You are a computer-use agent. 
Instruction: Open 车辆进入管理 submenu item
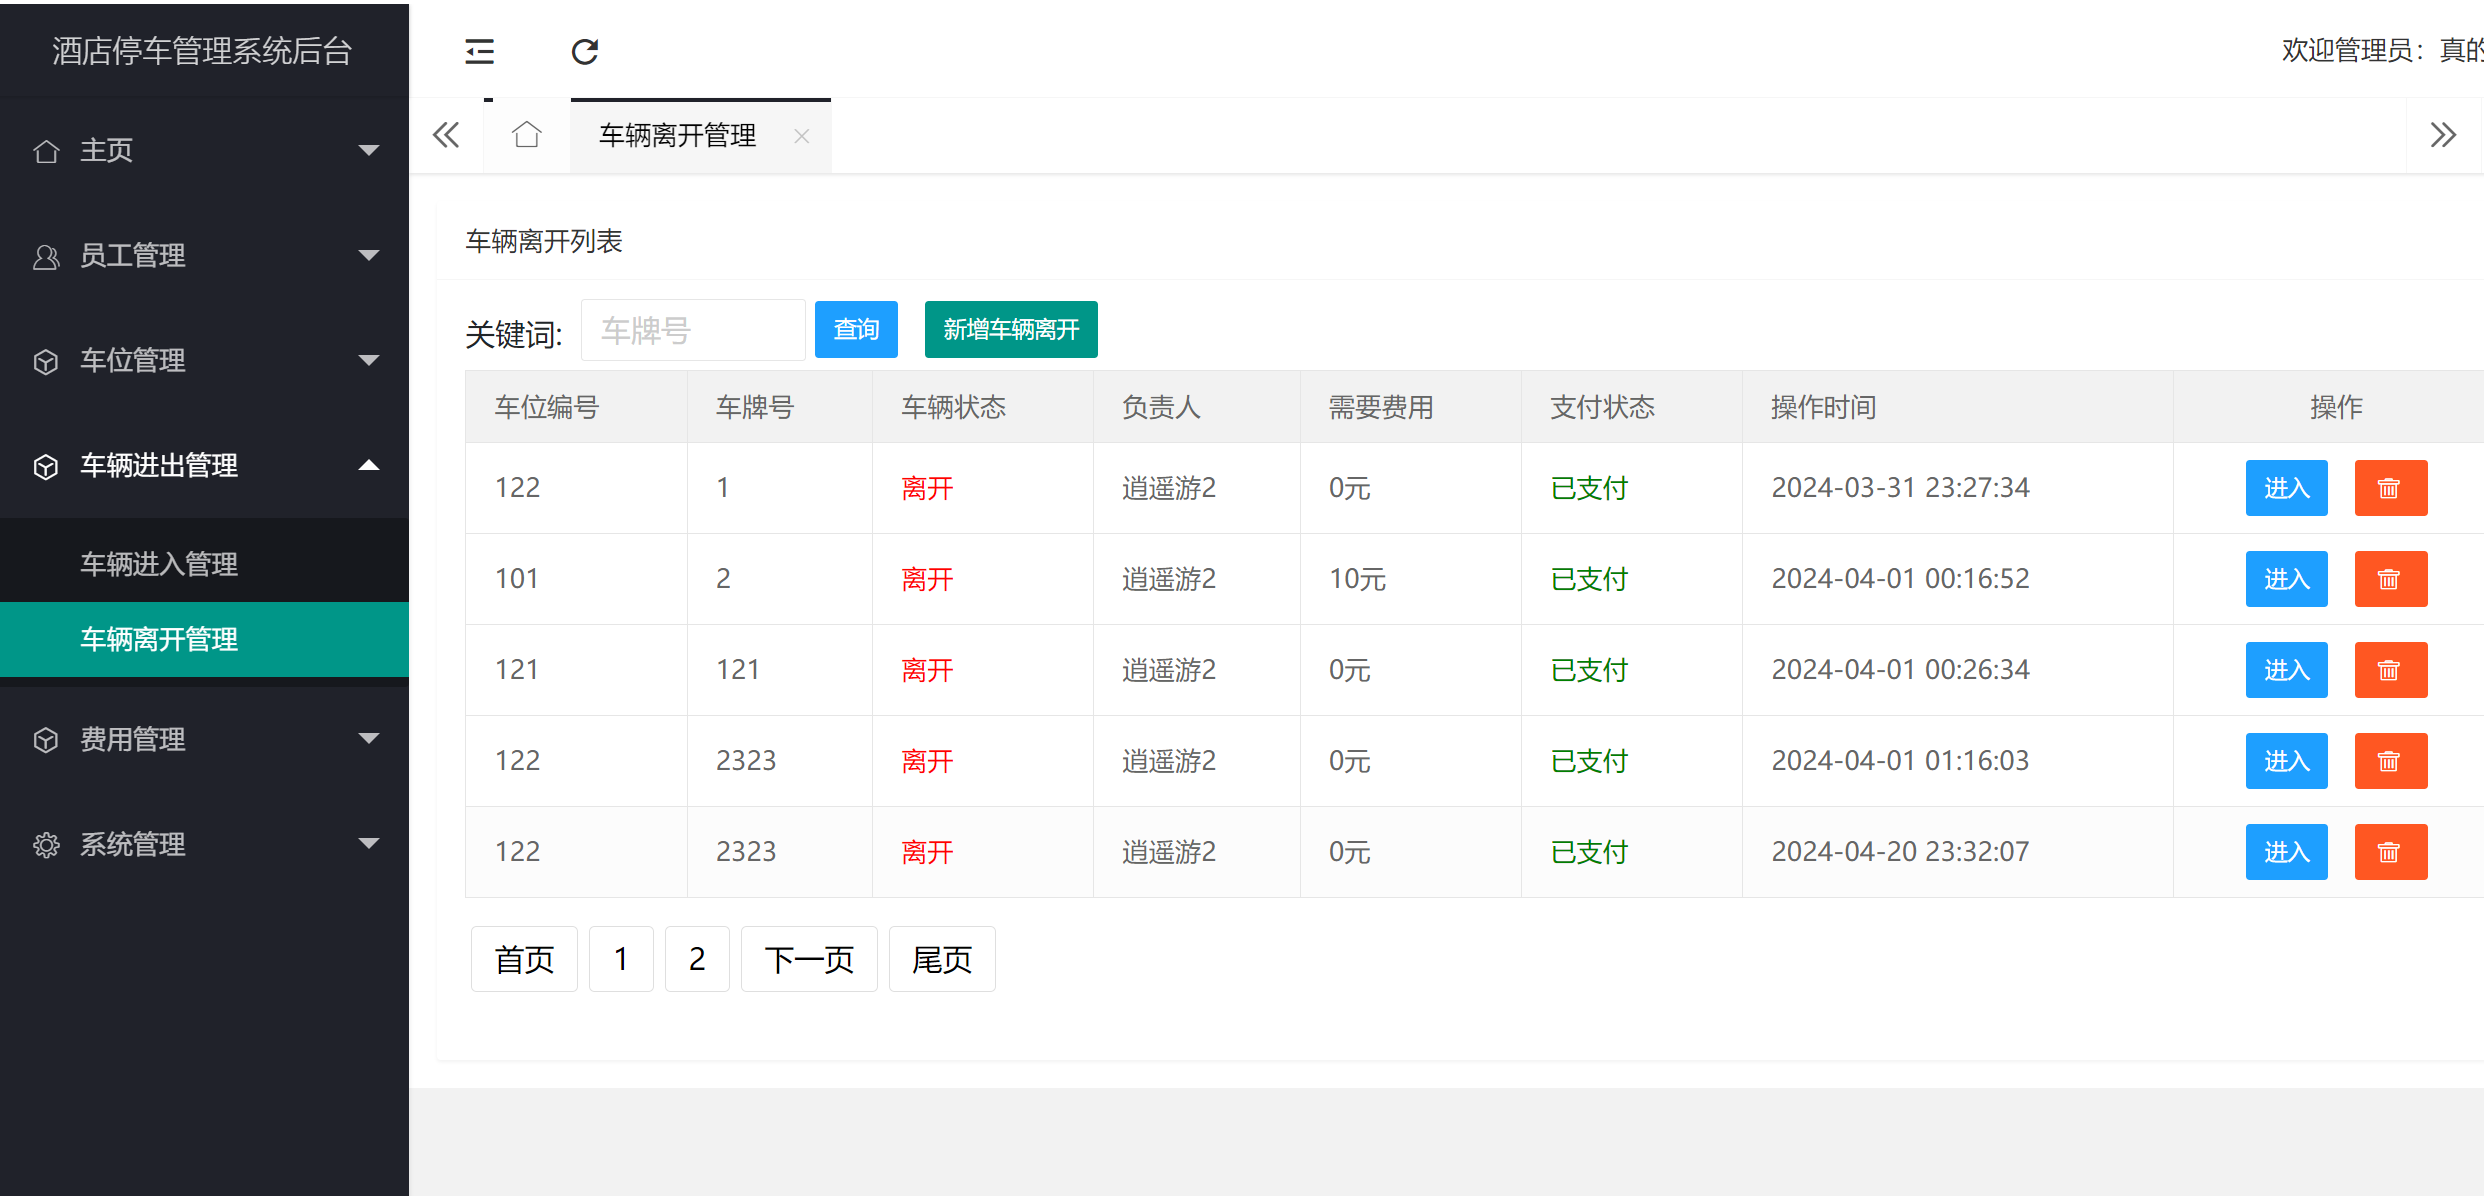[x=159, y=564]
